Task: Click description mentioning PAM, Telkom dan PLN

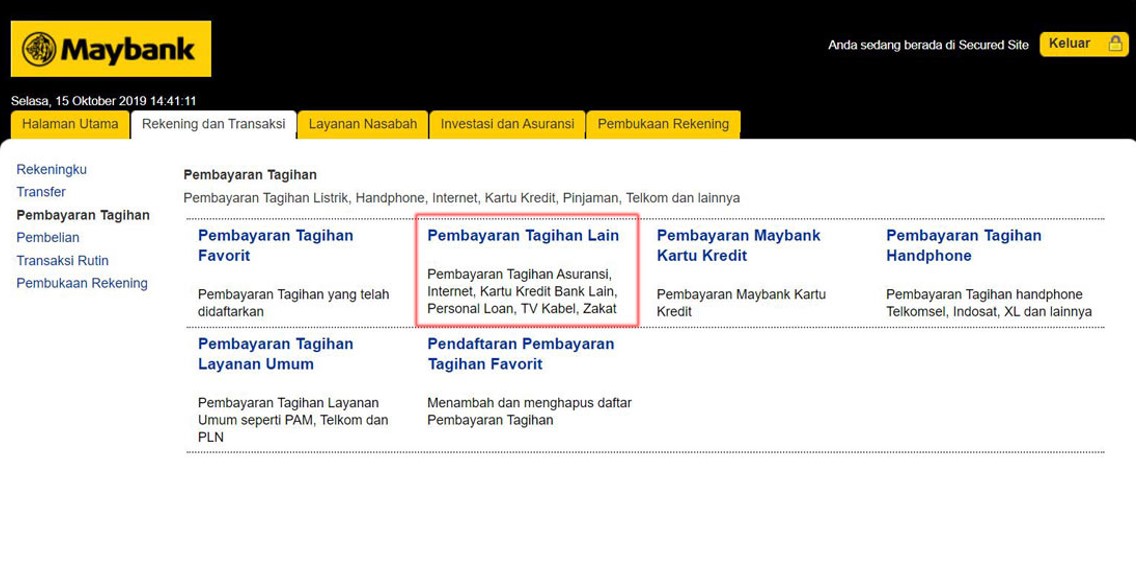Action: click(293, 420)
